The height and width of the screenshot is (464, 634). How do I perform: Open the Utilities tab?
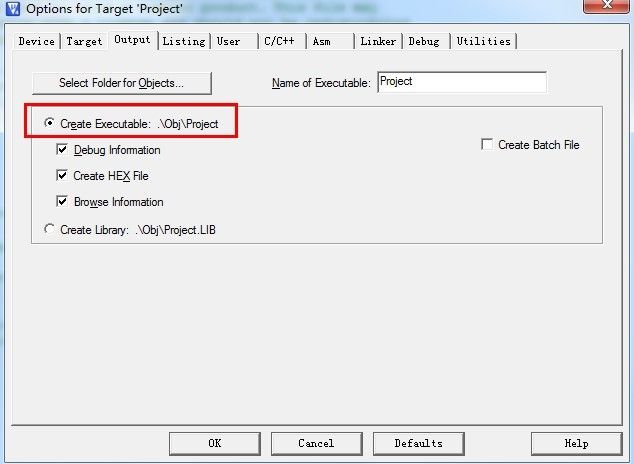484,41
